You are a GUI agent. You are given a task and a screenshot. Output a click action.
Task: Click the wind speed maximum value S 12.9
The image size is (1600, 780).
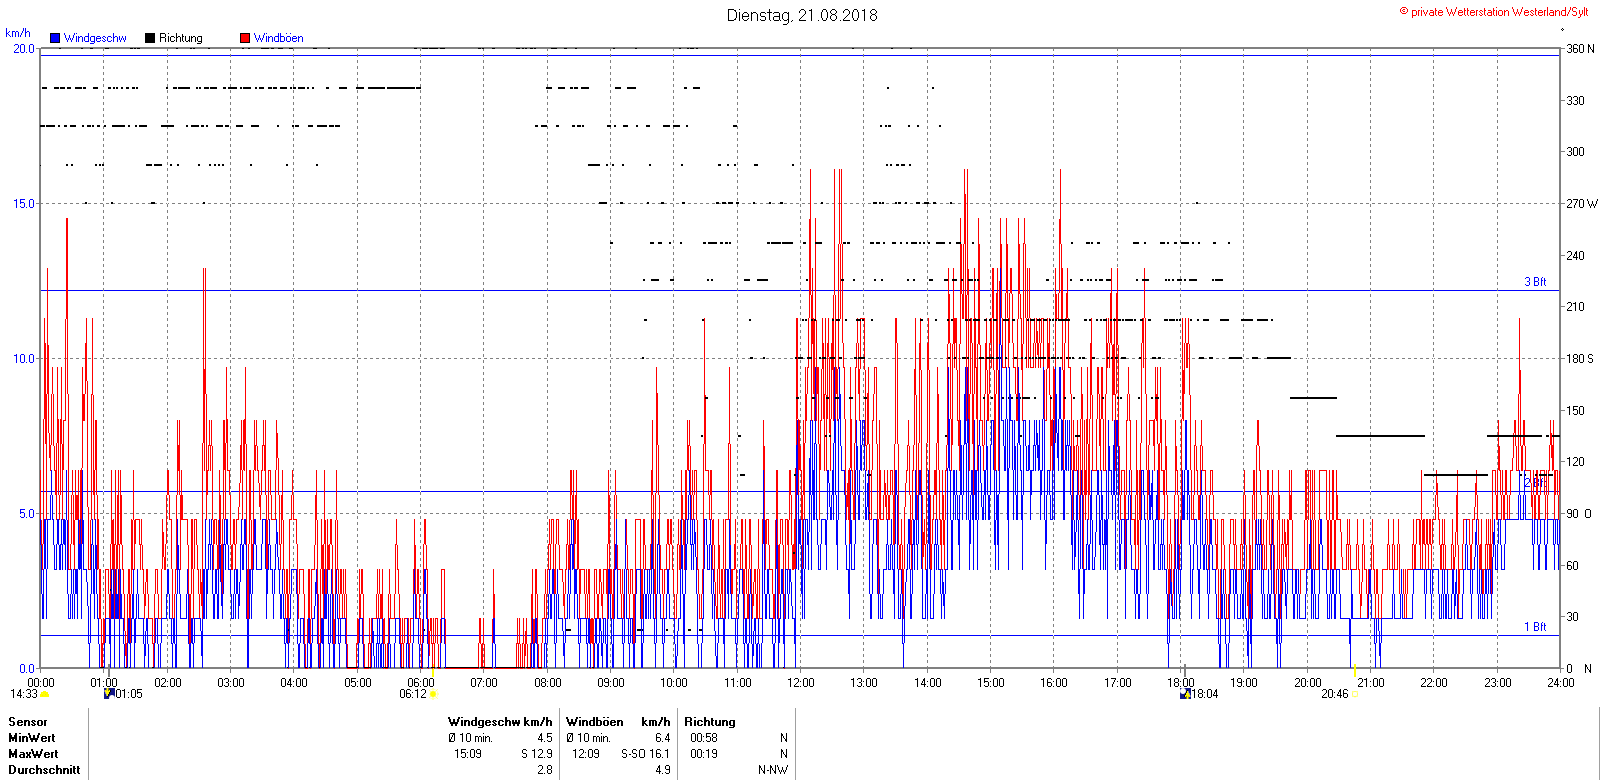537,754
